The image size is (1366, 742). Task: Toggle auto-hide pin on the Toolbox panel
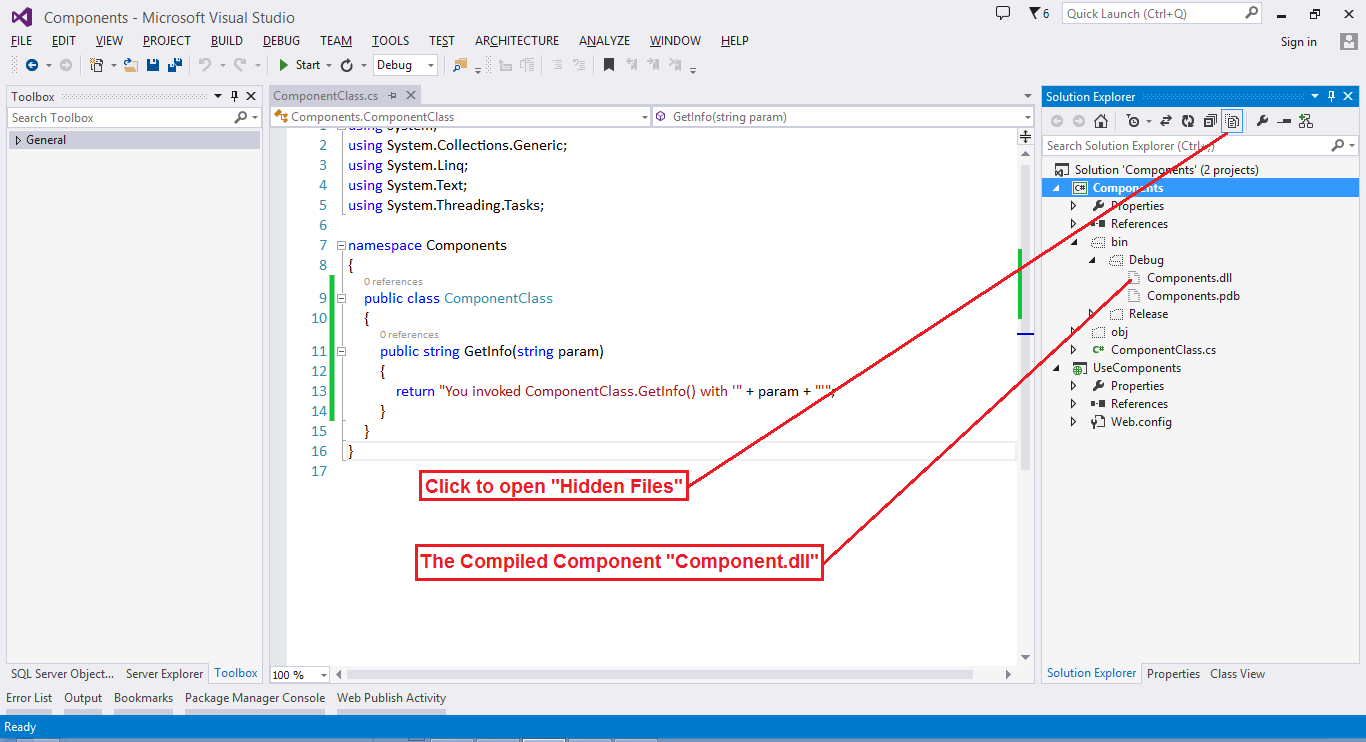(236, 96)
